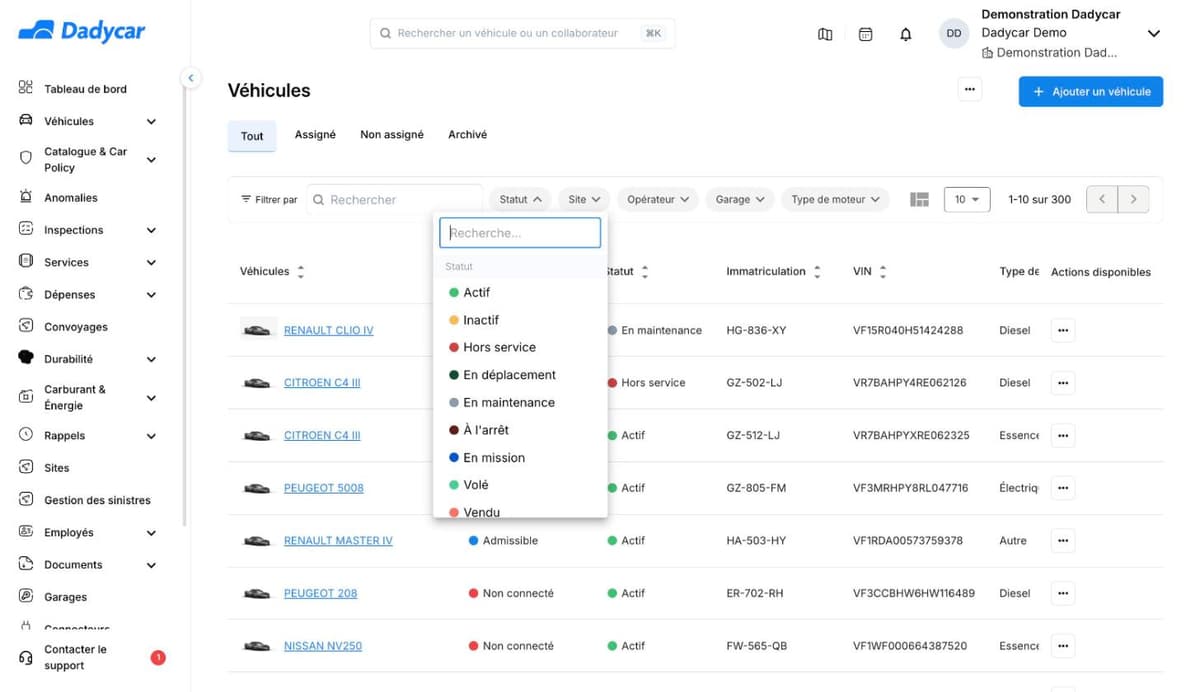Focus the status Recherche field
The width and height of the screenshot is (1200, 692).
pos(520,233)
